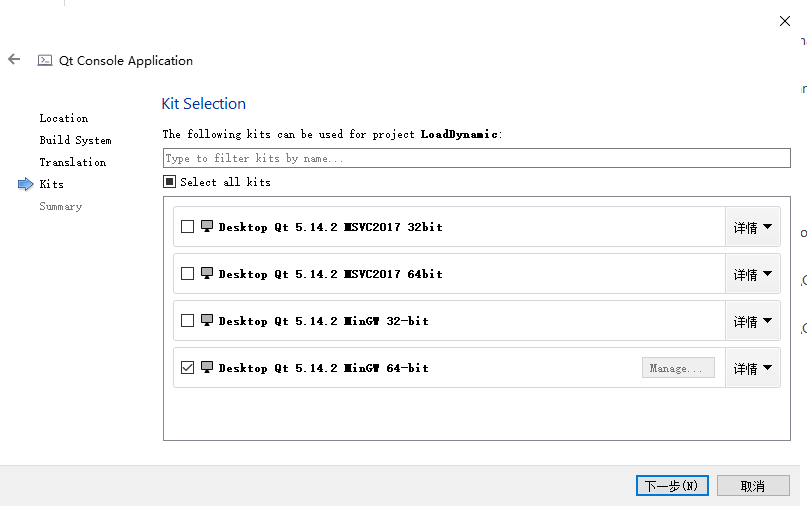The width and height of the screenshot is (807, 507).
Task: Click the Manage... button for MinGW 64-bit
Action: coord(678,368)
